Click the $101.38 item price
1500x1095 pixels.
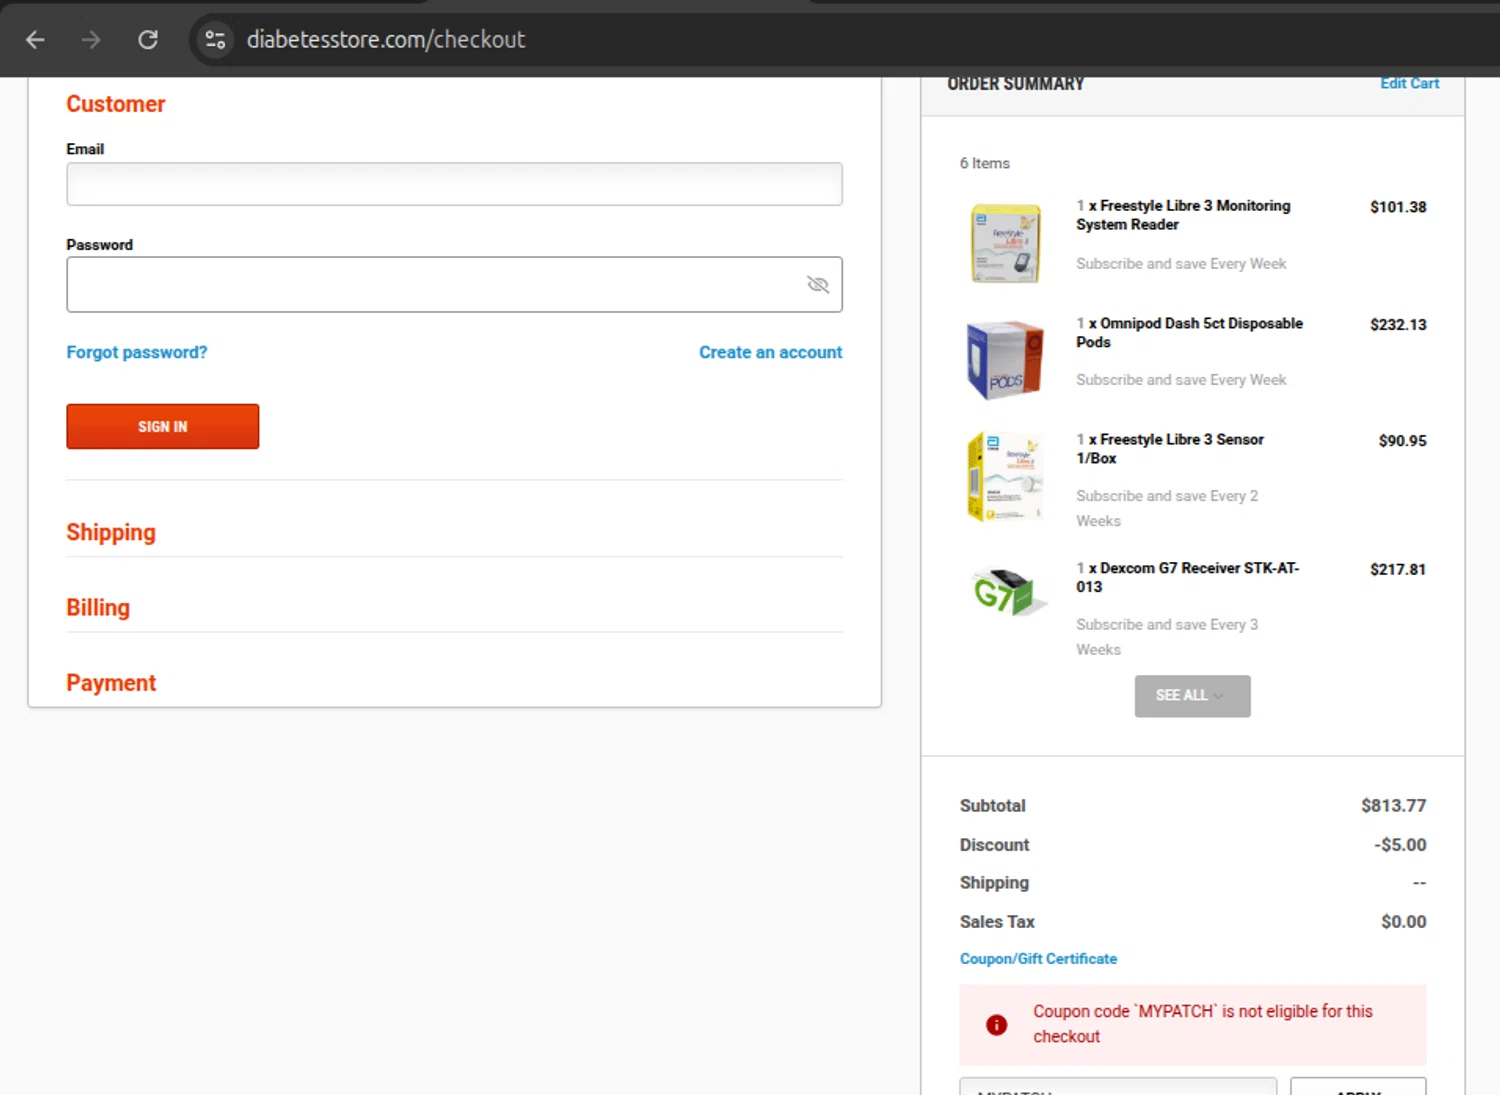[x=1398, y=207]
